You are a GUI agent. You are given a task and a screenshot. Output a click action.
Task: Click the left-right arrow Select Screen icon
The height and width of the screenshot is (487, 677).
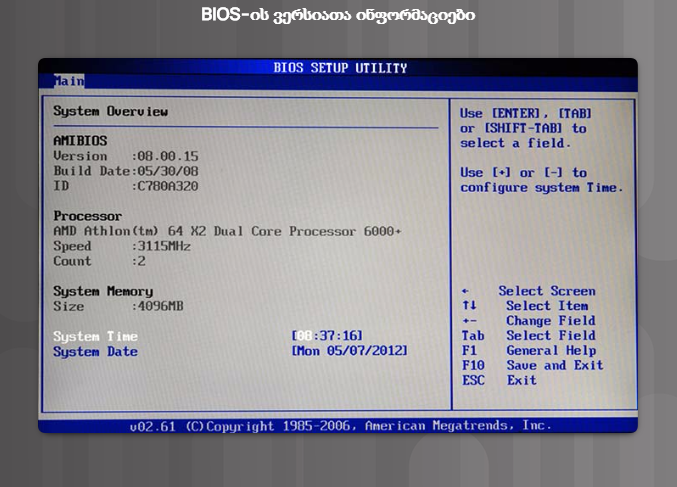coord(465,291)
